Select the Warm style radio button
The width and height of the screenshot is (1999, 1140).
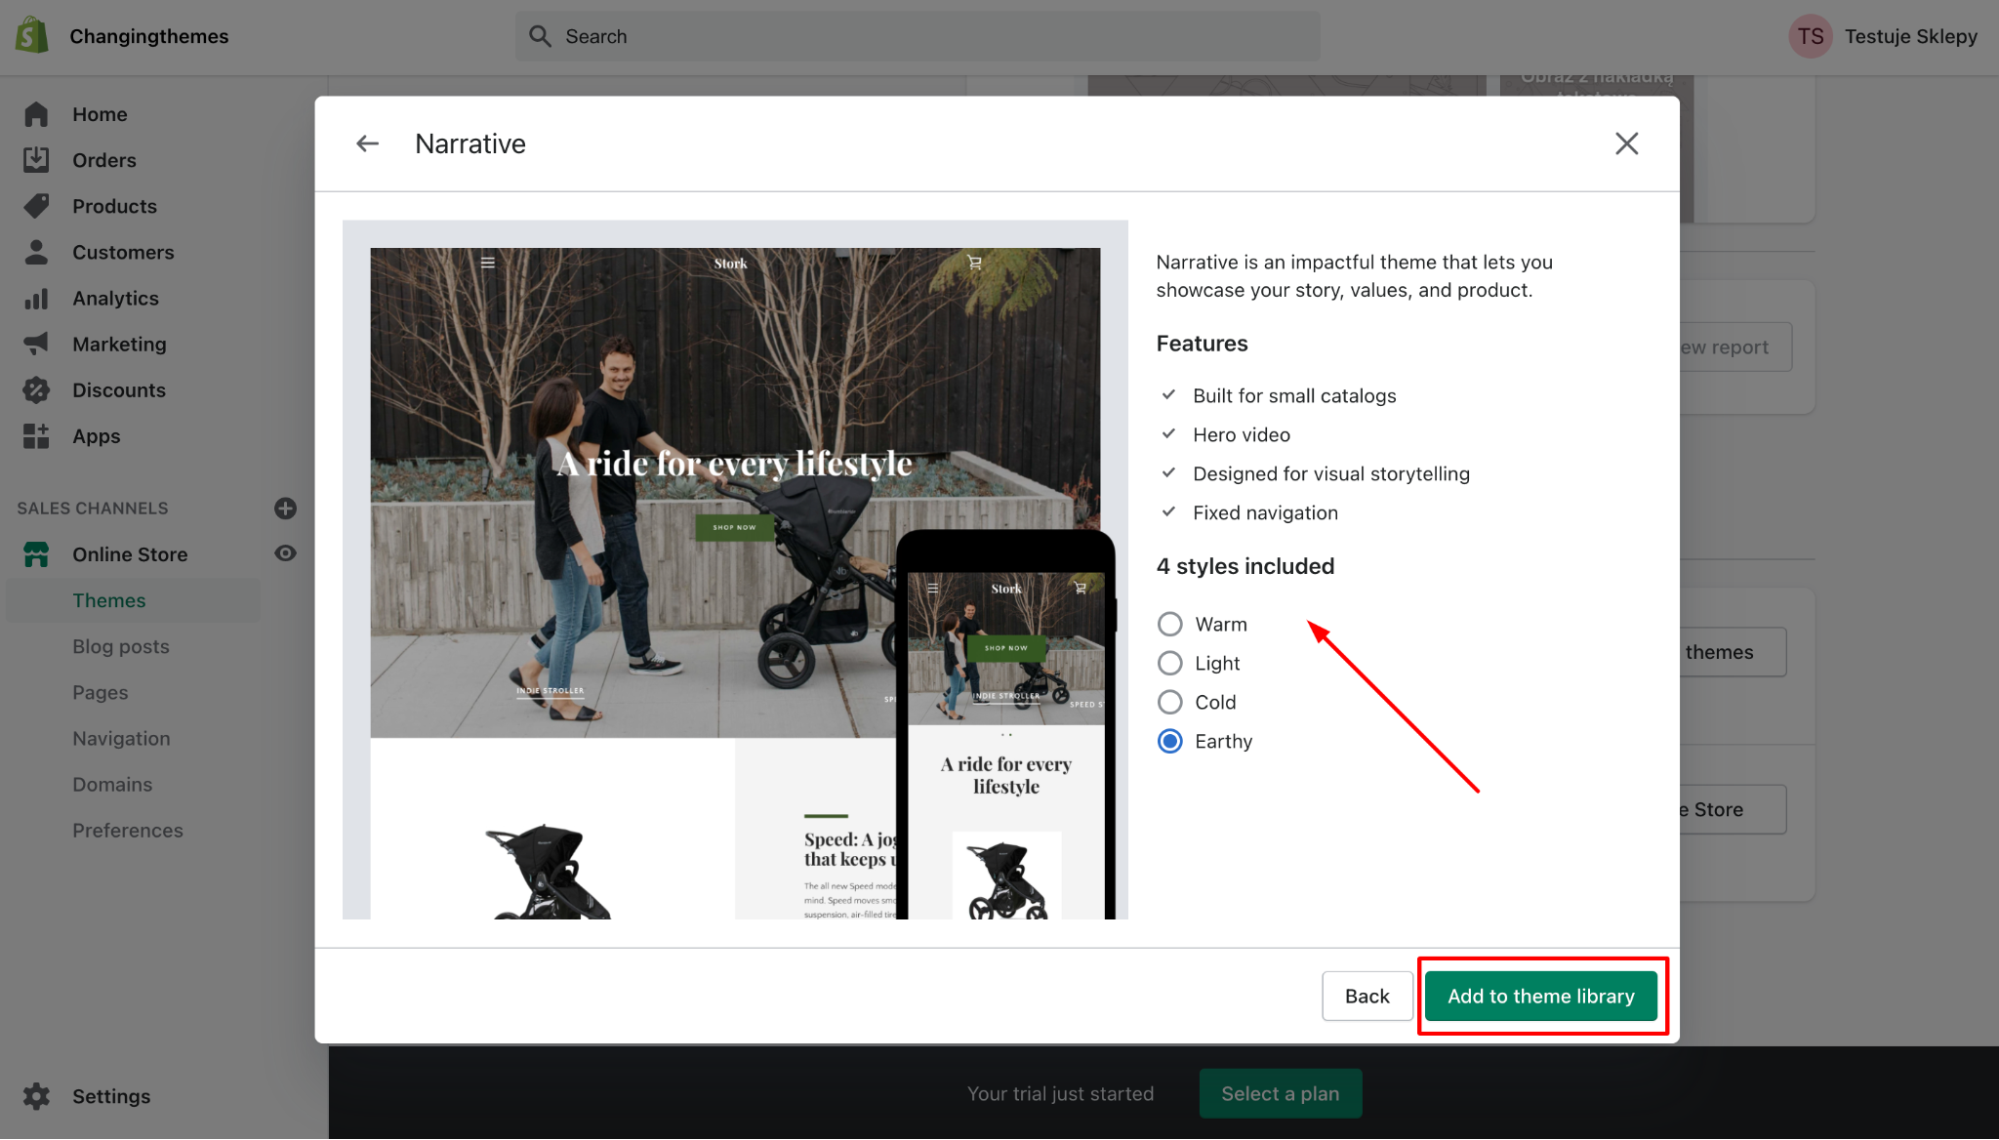click(x=1170, y=624)
